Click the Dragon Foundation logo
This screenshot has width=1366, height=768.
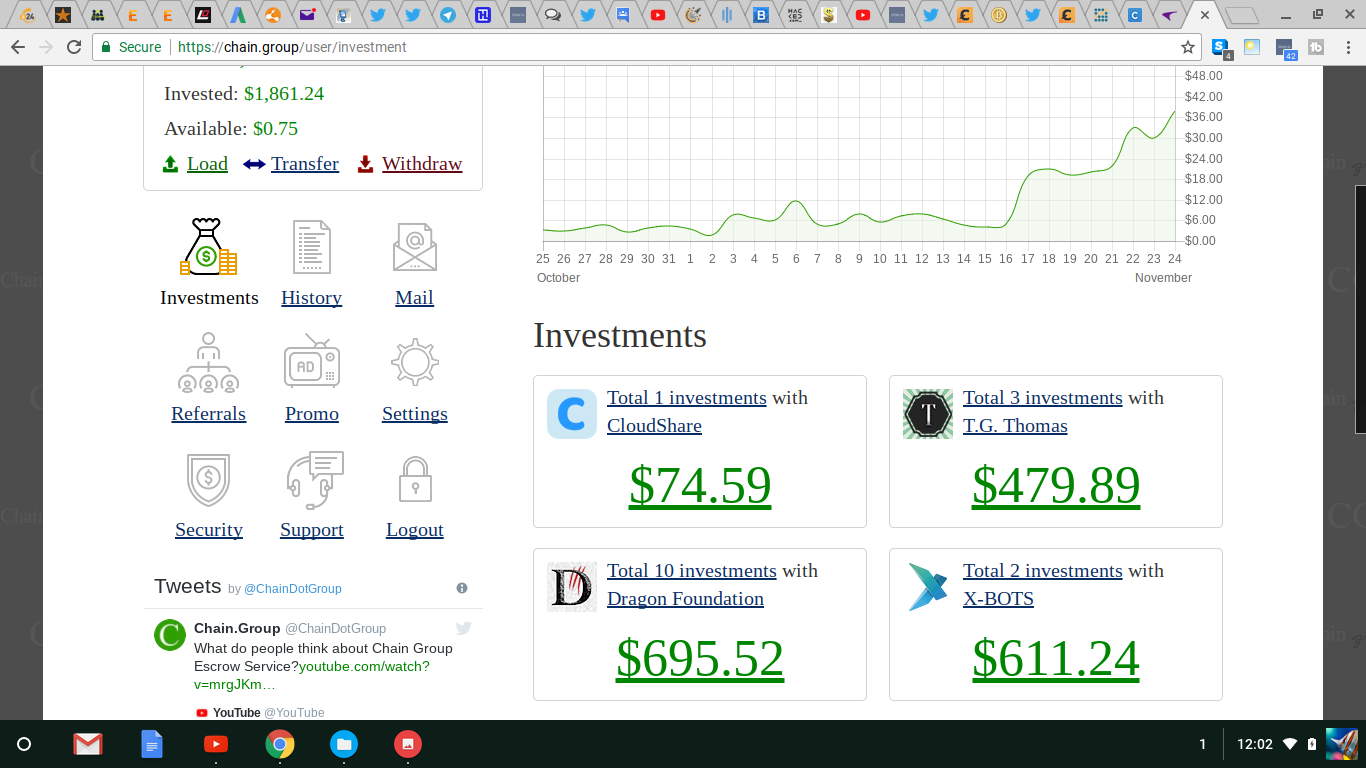pos(572,587)
